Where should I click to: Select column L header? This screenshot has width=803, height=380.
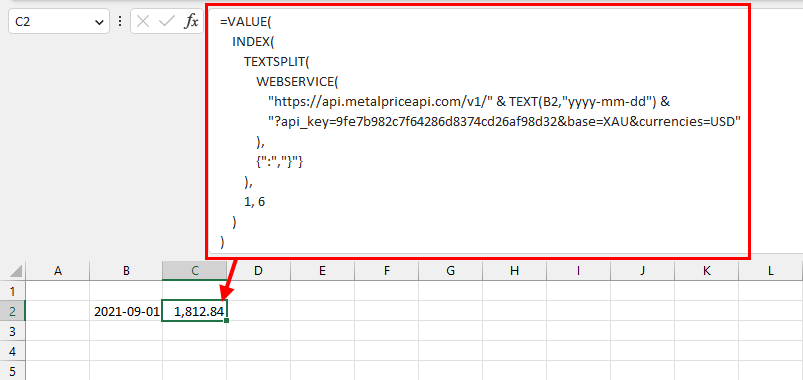click(x=771, y=271)
